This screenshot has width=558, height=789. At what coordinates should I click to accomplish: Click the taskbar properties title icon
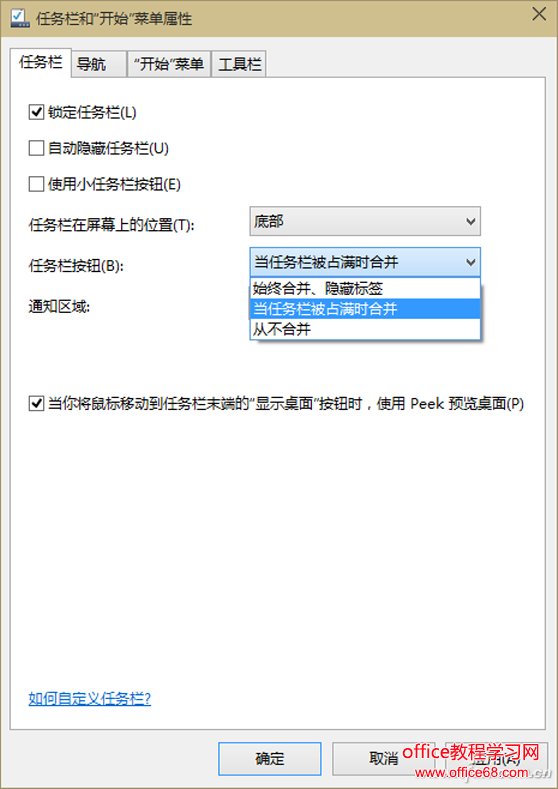tap(20, 18)
